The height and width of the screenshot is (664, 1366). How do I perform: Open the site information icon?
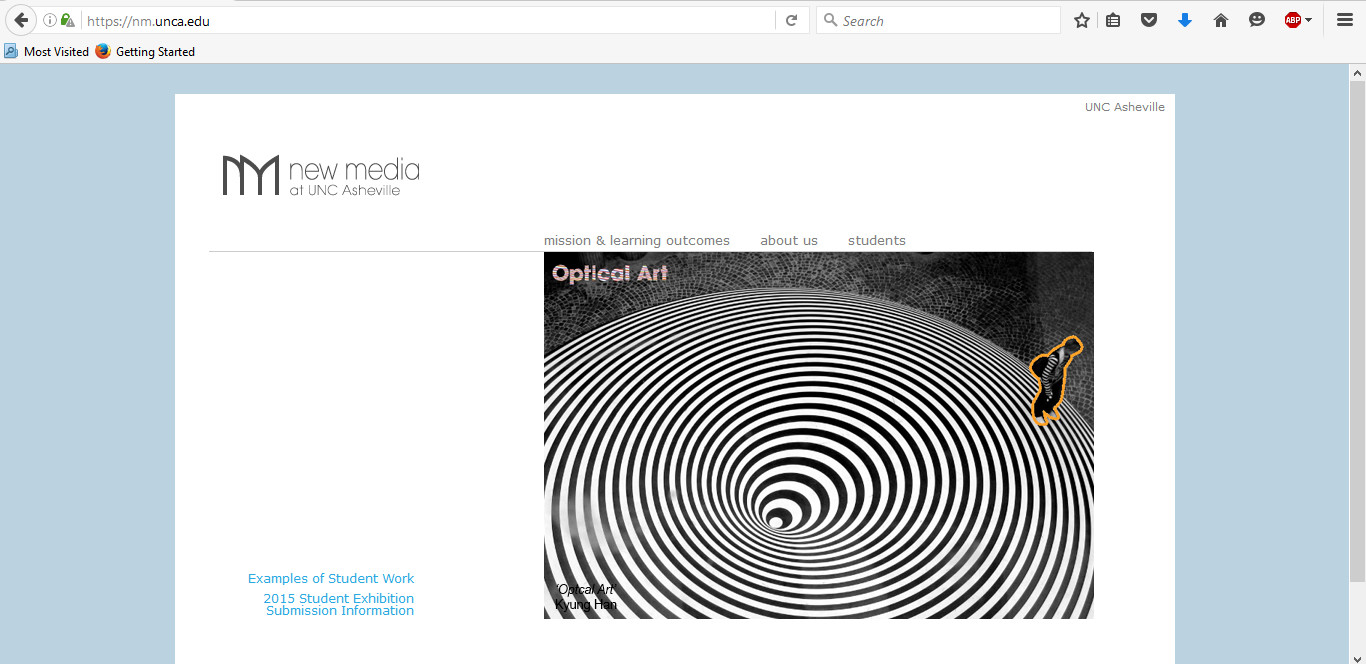[x=50, y=20]
